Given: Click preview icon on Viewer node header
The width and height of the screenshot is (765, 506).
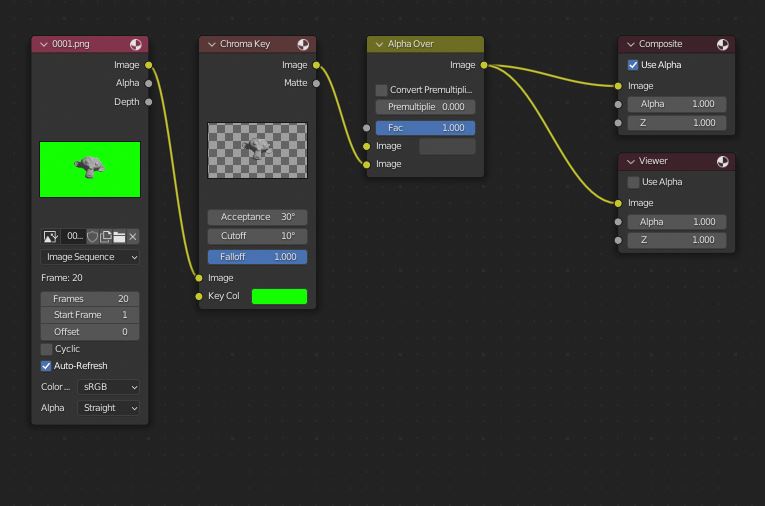Looking at the screenshot, I should click(722, 161).
